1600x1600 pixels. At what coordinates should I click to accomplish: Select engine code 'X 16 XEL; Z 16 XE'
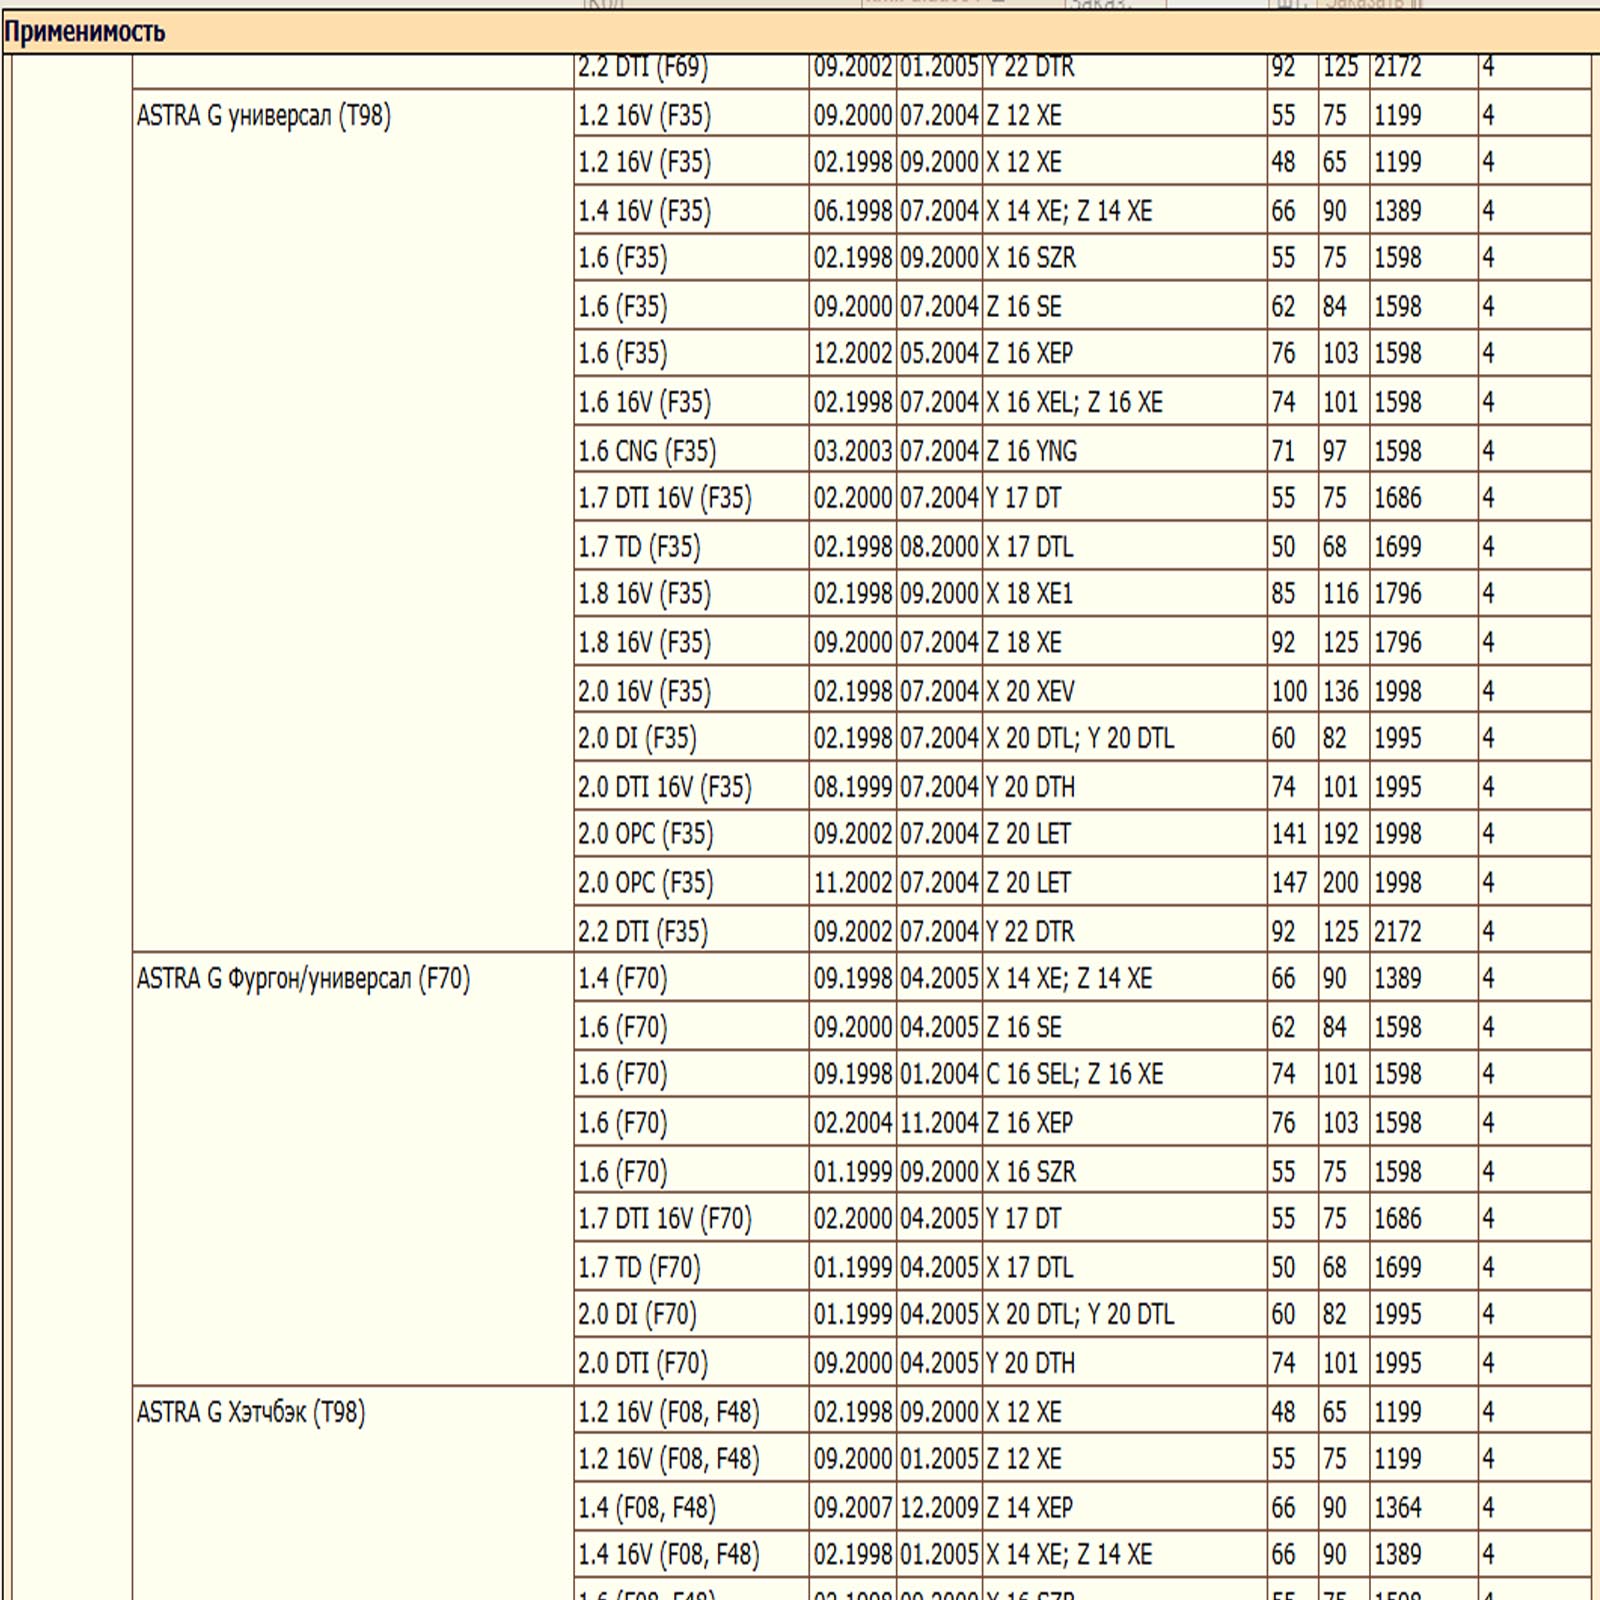tap(1075, 402)
